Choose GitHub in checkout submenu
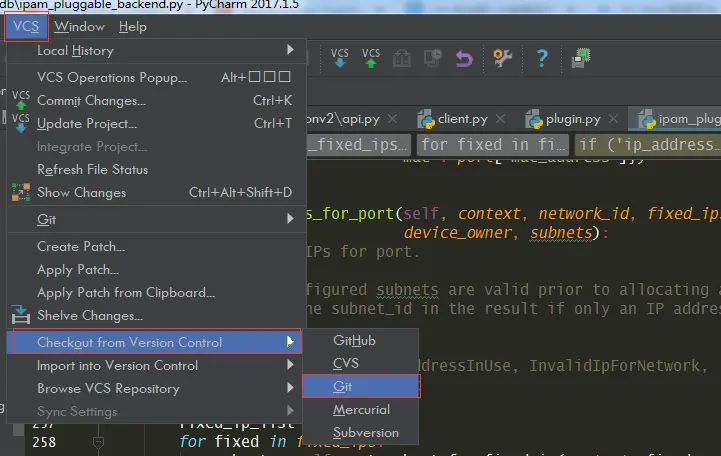Image resolution: width=721 pixels, height=456 pixels. (360, 341)
